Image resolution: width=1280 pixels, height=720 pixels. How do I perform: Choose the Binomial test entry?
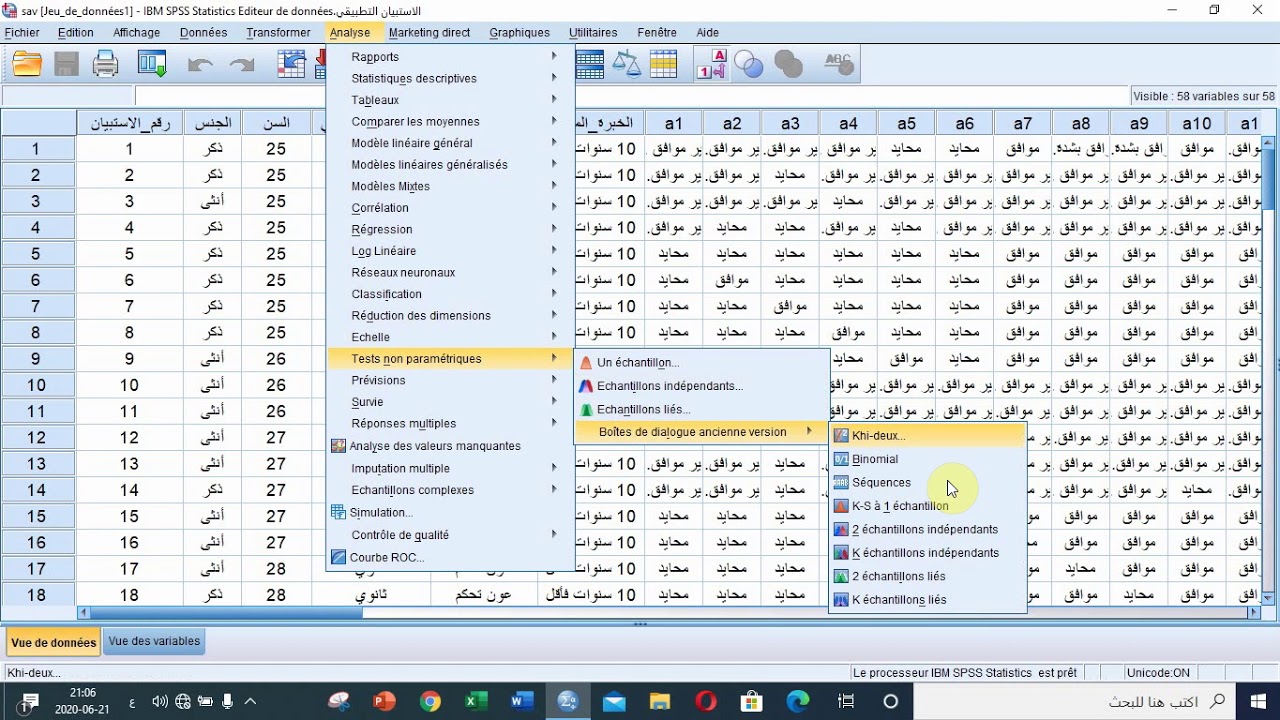point(928,459)
